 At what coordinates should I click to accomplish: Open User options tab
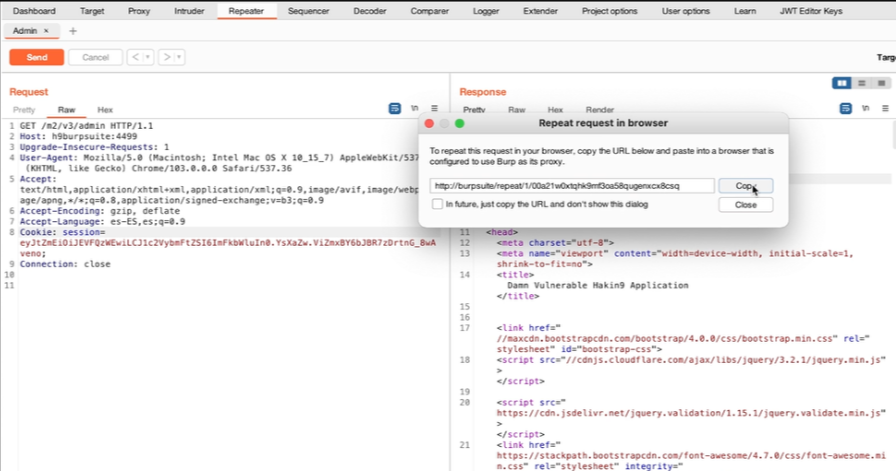click(x=686, y=11)
